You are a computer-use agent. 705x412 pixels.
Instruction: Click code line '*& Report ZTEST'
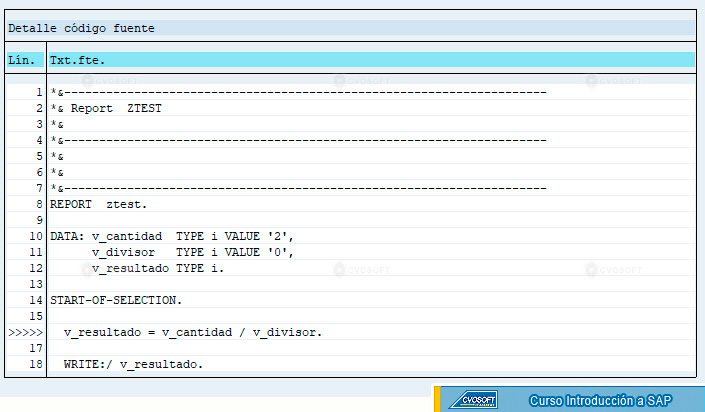point(106,108)
